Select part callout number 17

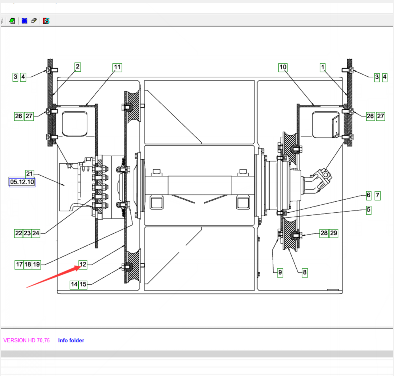(x=19, y=265)
